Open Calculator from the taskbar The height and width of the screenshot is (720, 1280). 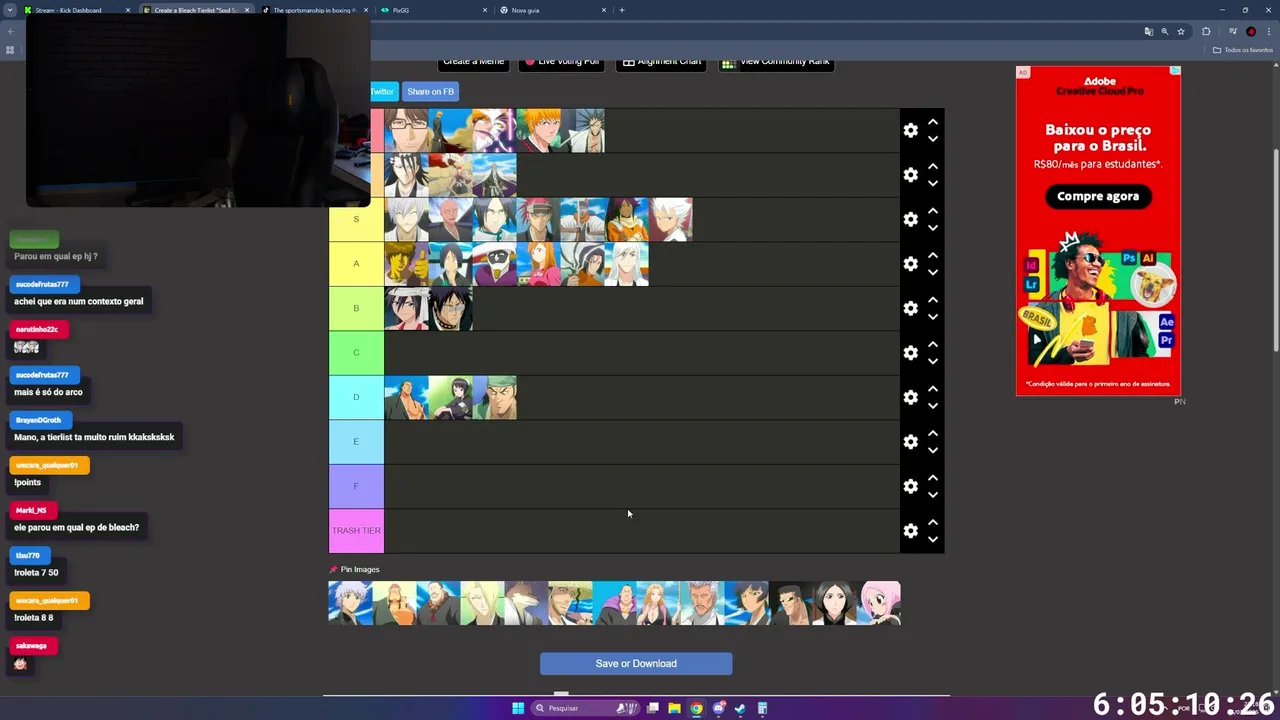[762, 708]
